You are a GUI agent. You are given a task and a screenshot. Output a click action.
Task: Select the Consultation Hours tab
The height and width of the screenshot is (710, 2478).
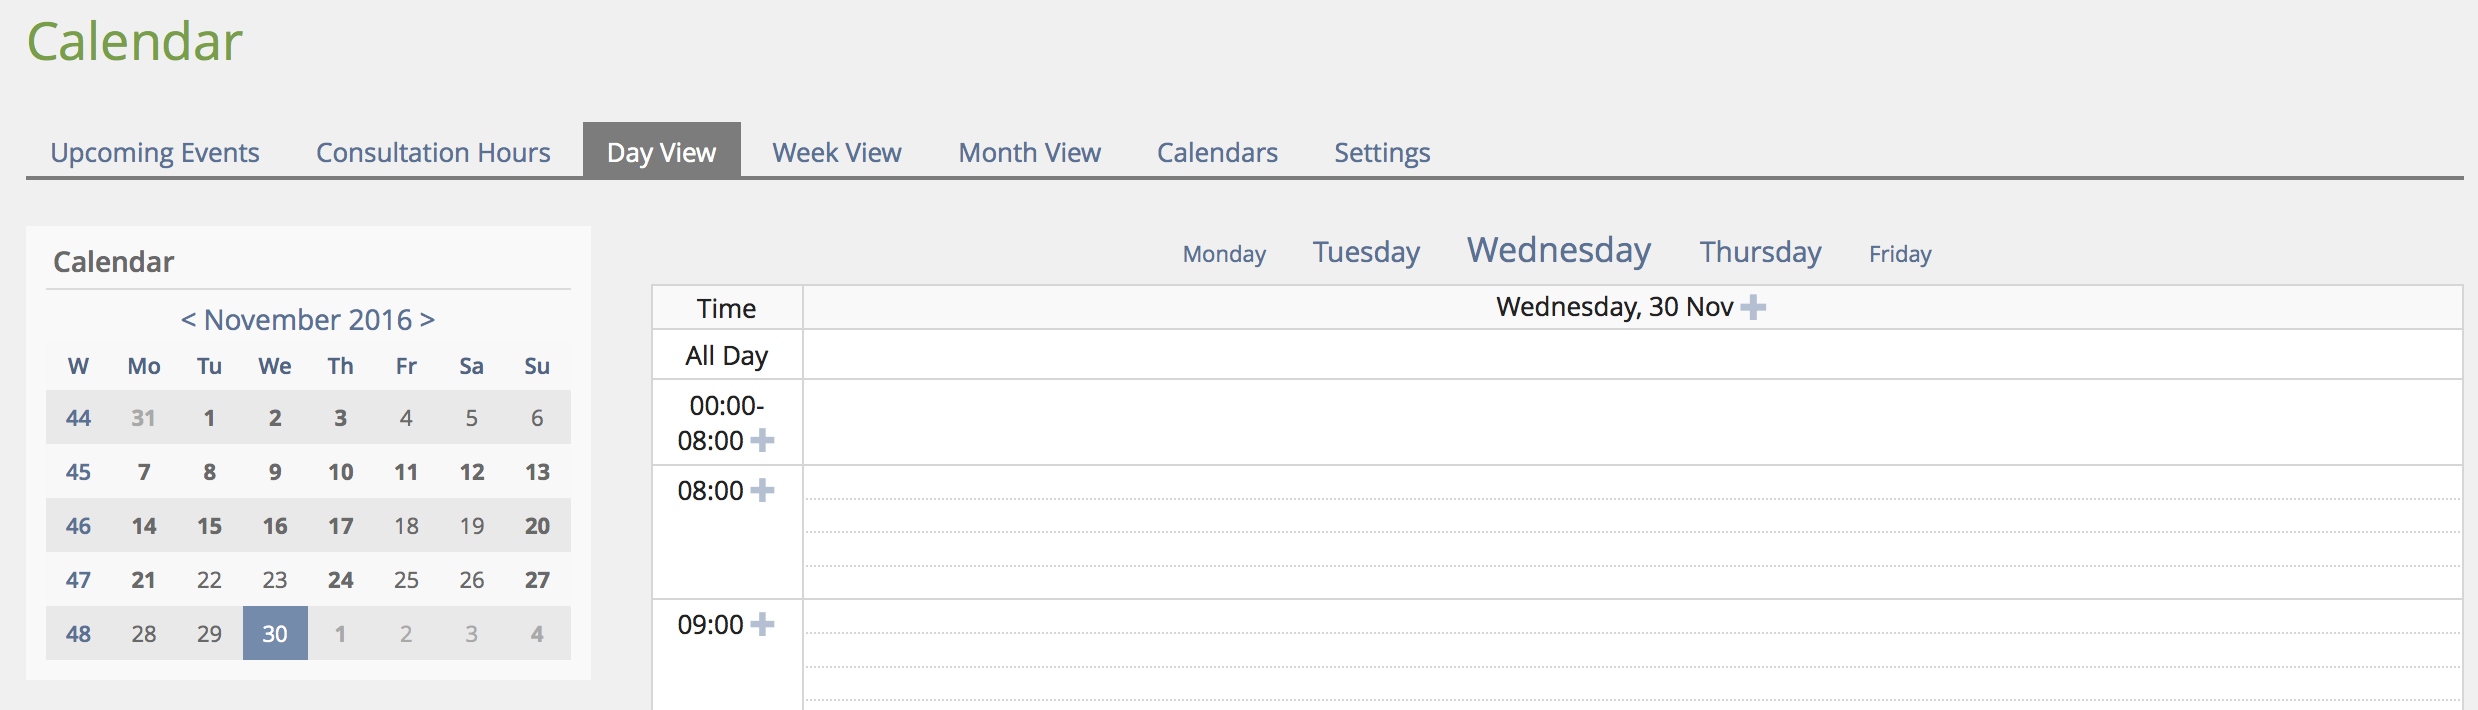[433, 152]
